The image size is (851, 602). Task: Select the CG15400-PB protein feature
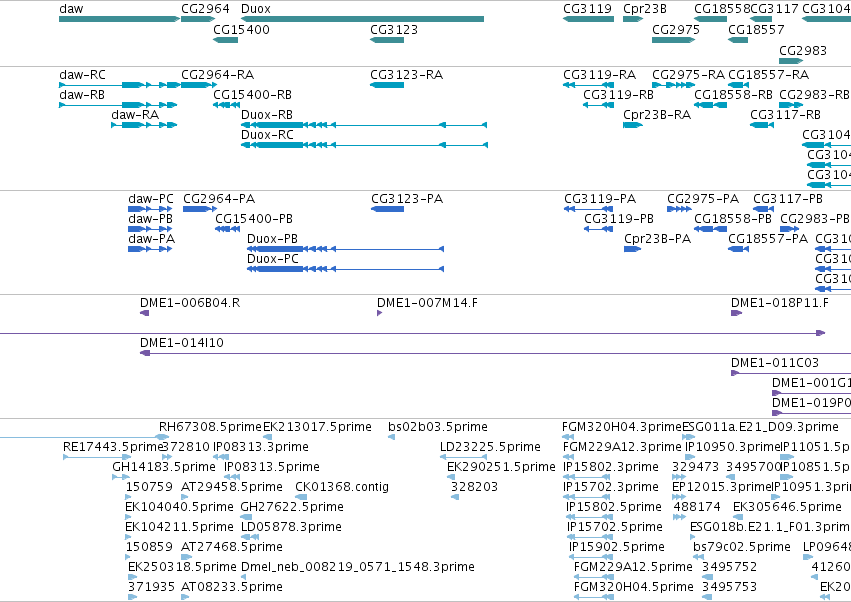tap(227, 229)
